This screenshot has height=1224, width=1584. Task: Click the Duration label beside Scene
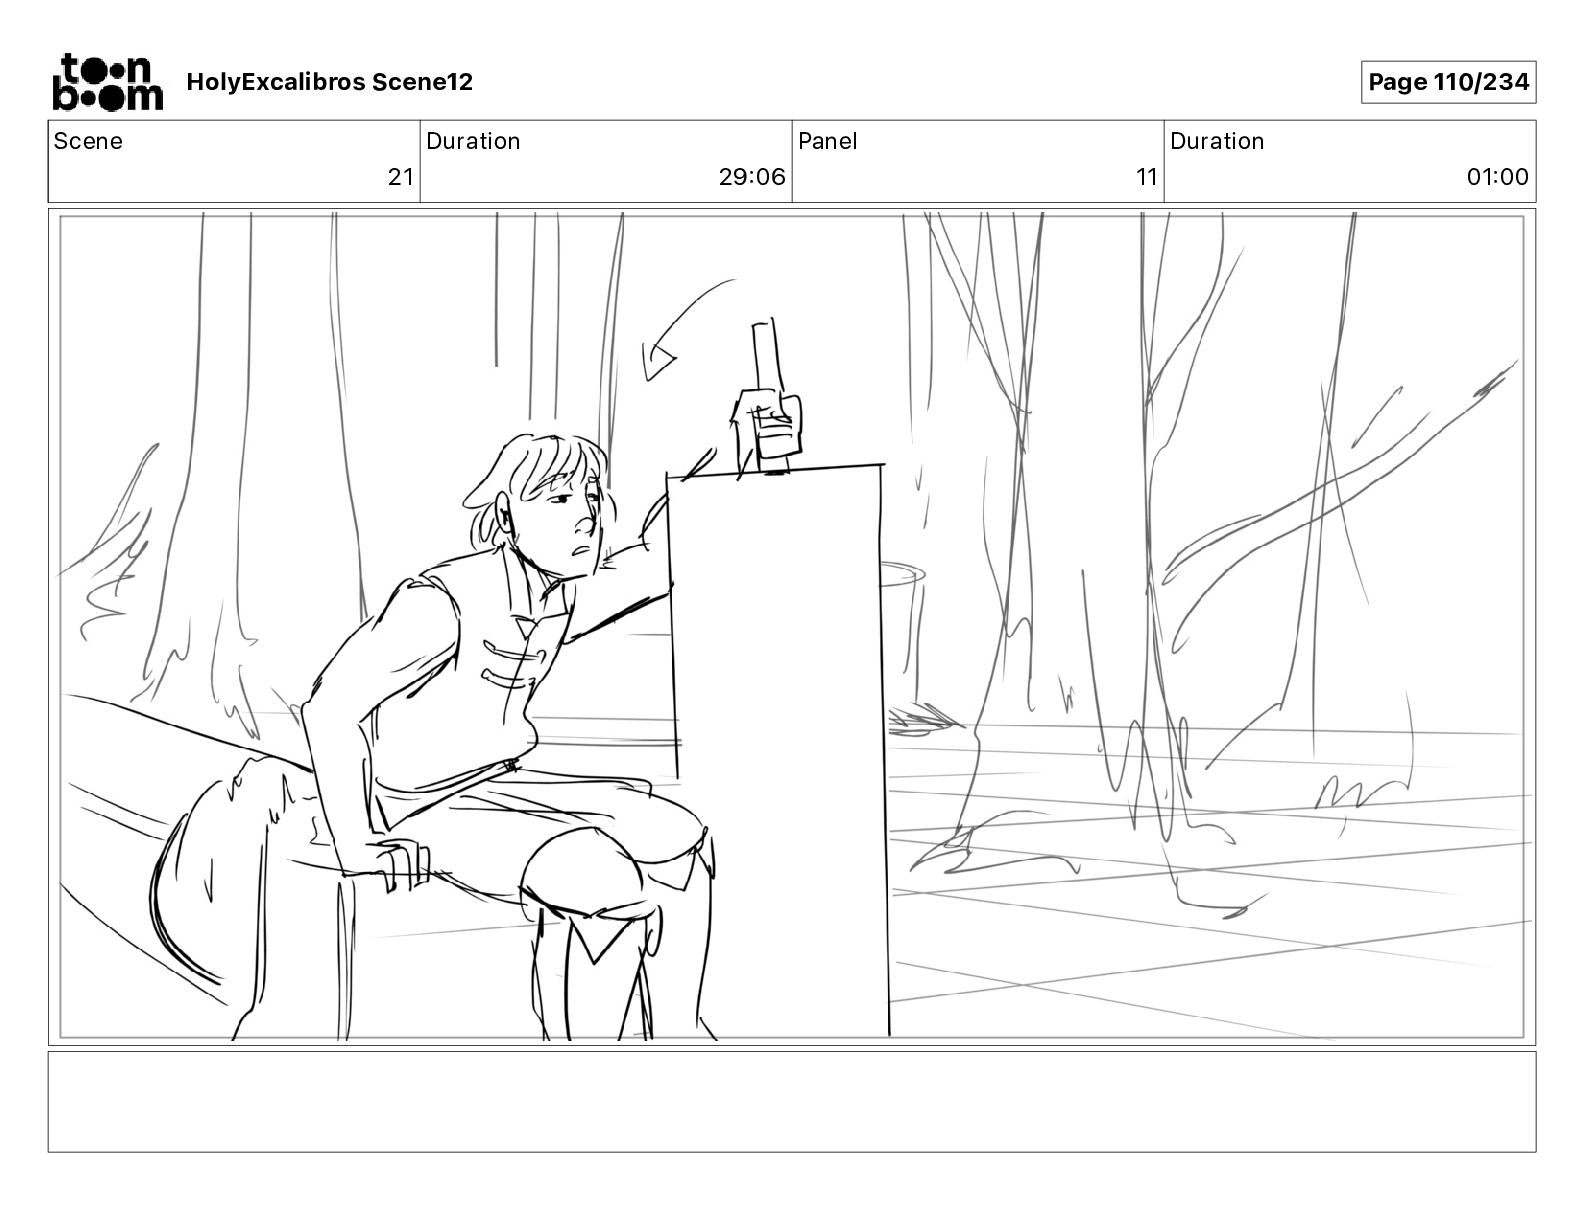(x=473, y=141)
